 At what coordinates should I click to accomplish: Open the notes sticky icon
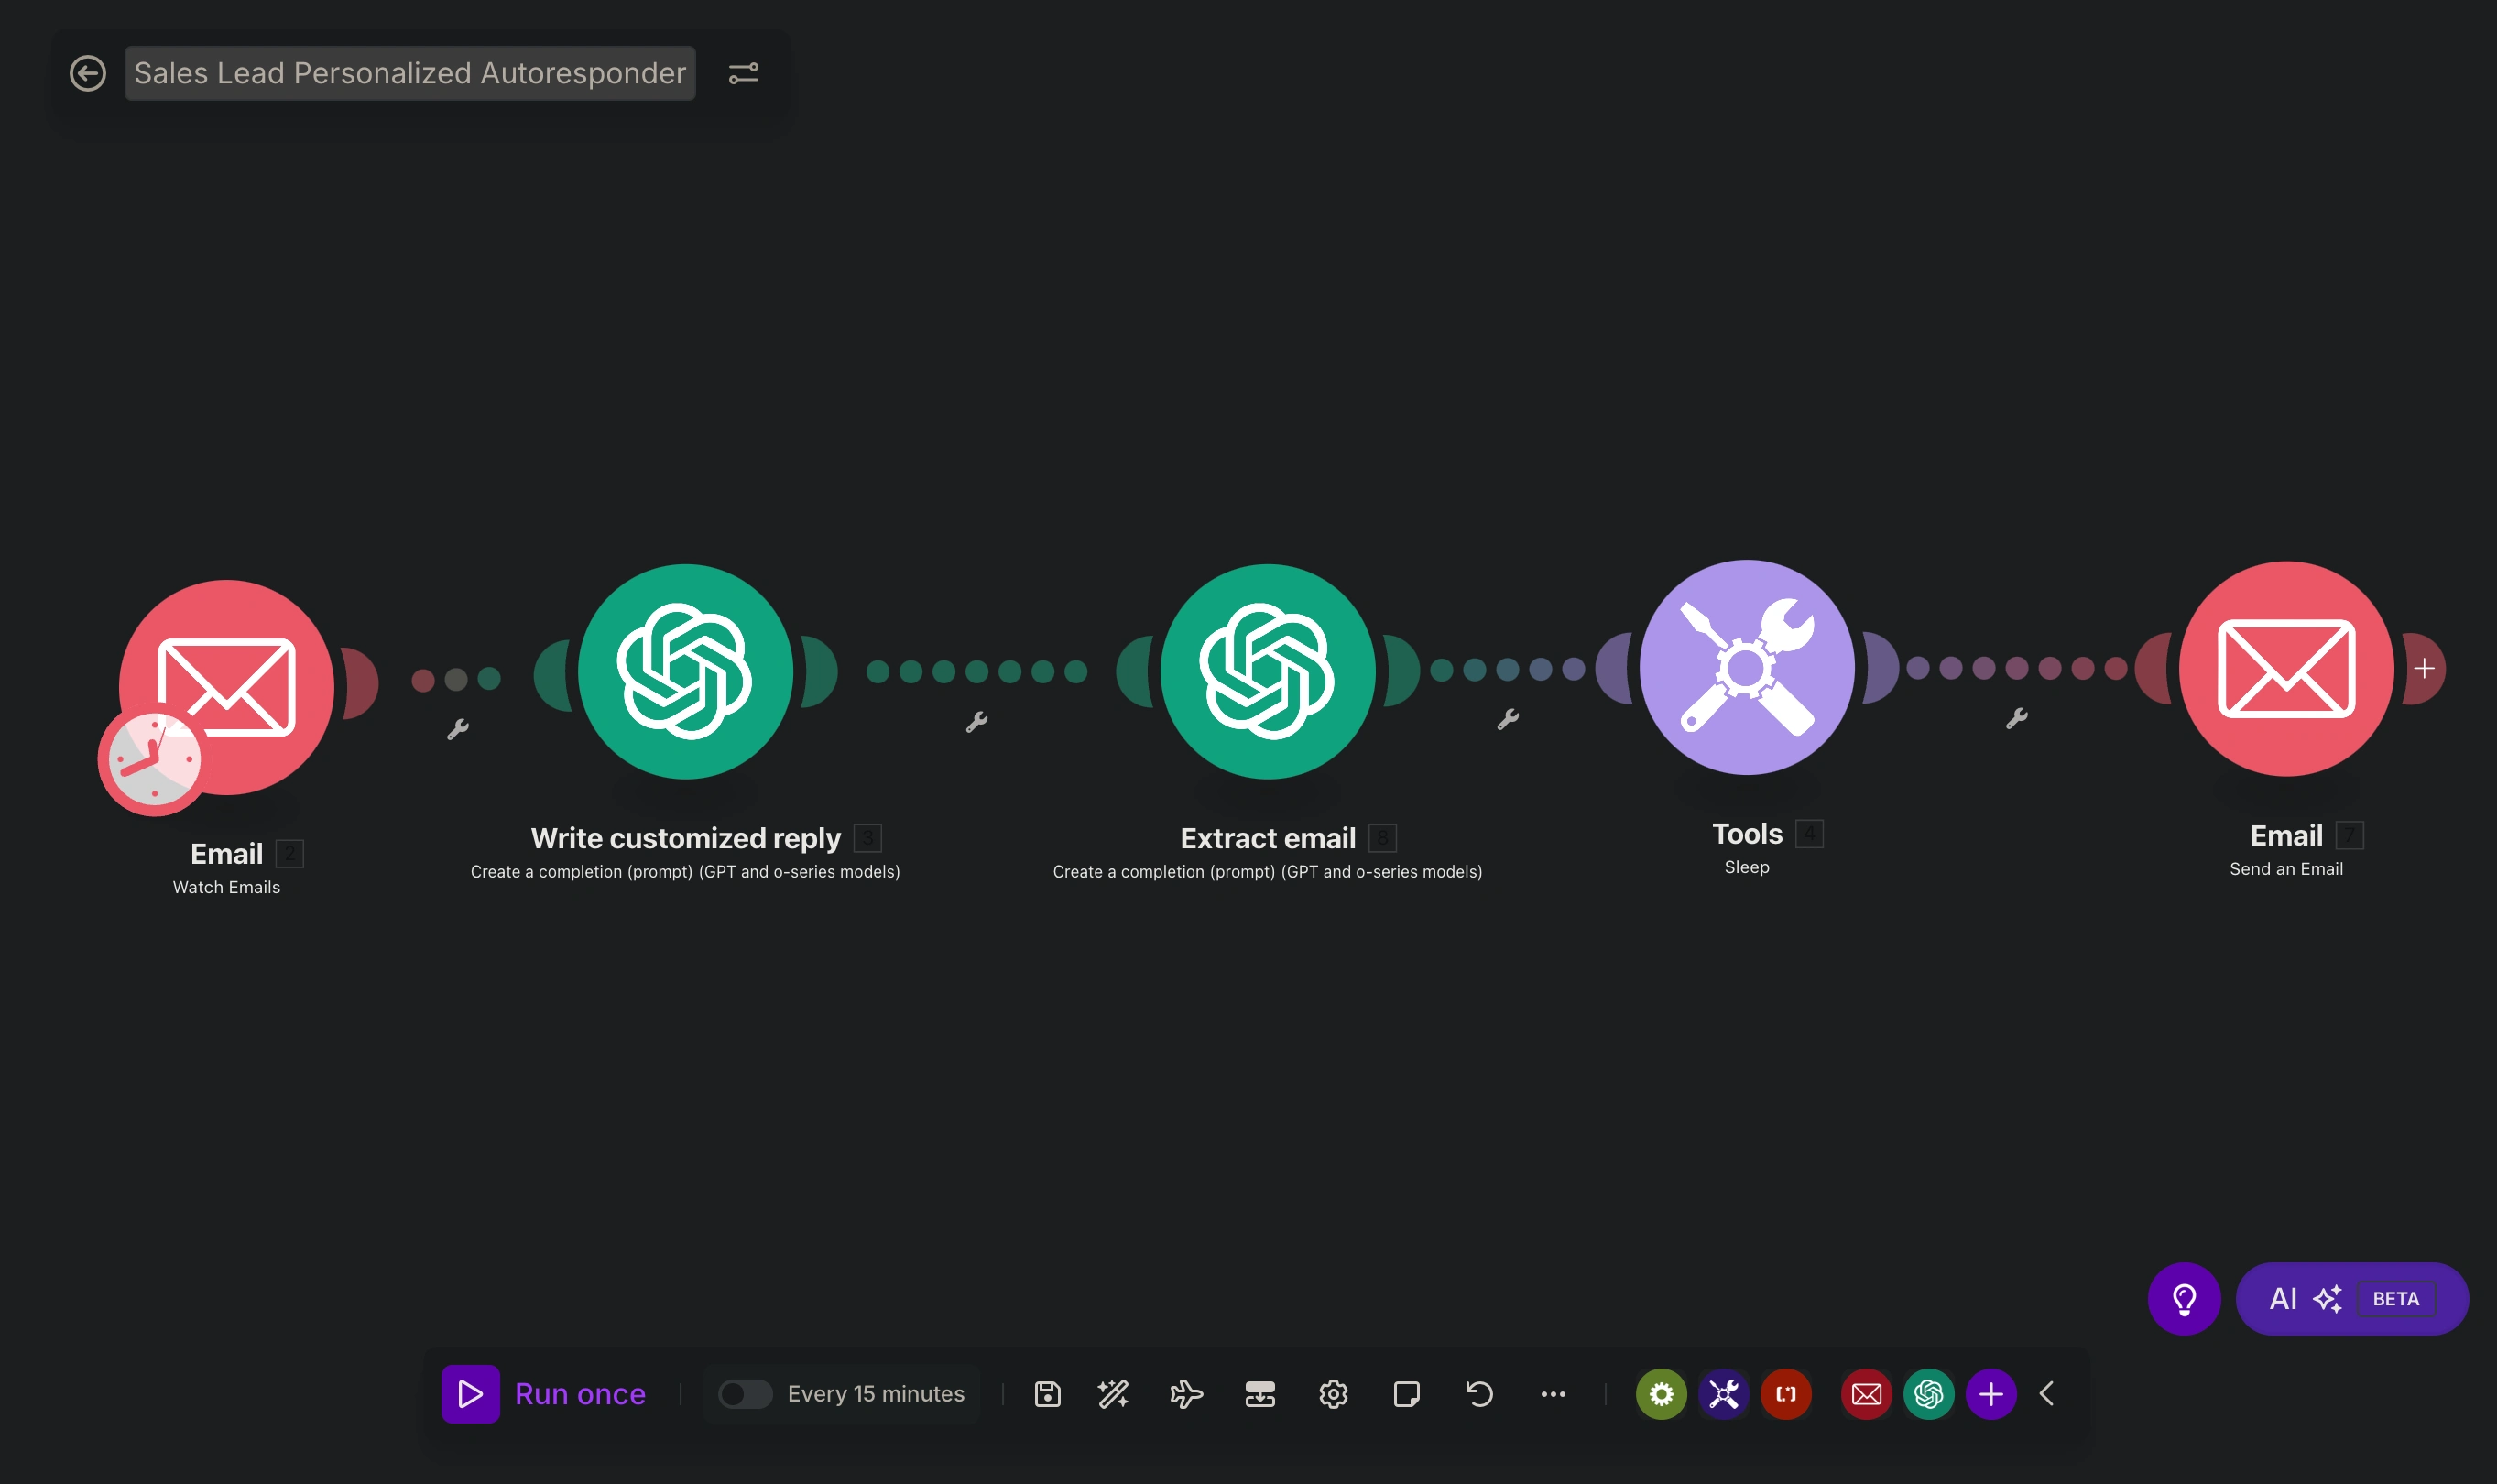1406,1394
